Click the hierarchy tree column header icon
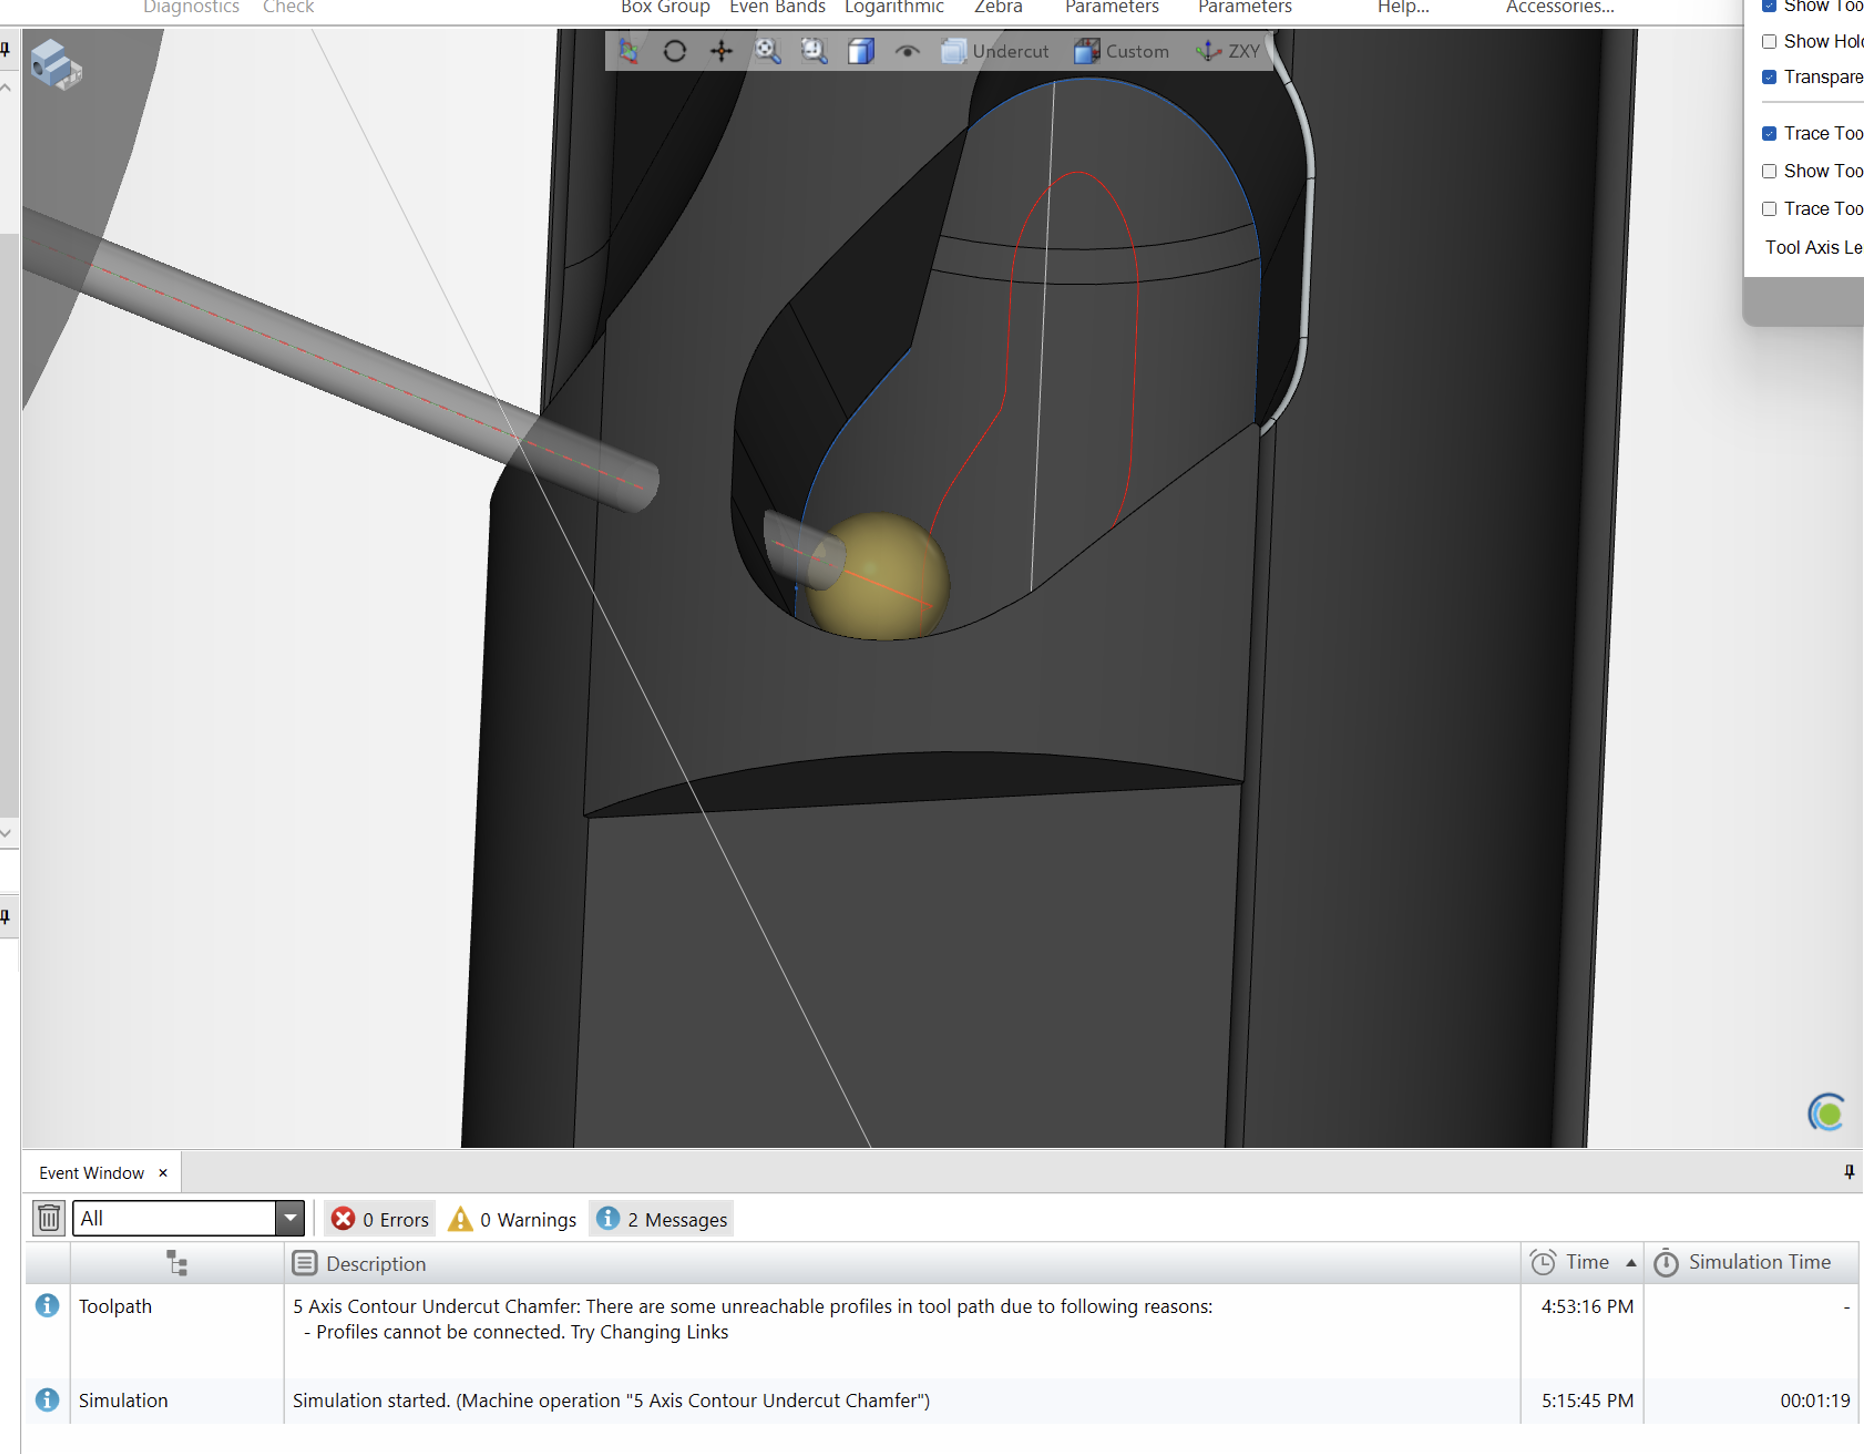Screen dimensions: 1864x1454 coord(177,1263)
